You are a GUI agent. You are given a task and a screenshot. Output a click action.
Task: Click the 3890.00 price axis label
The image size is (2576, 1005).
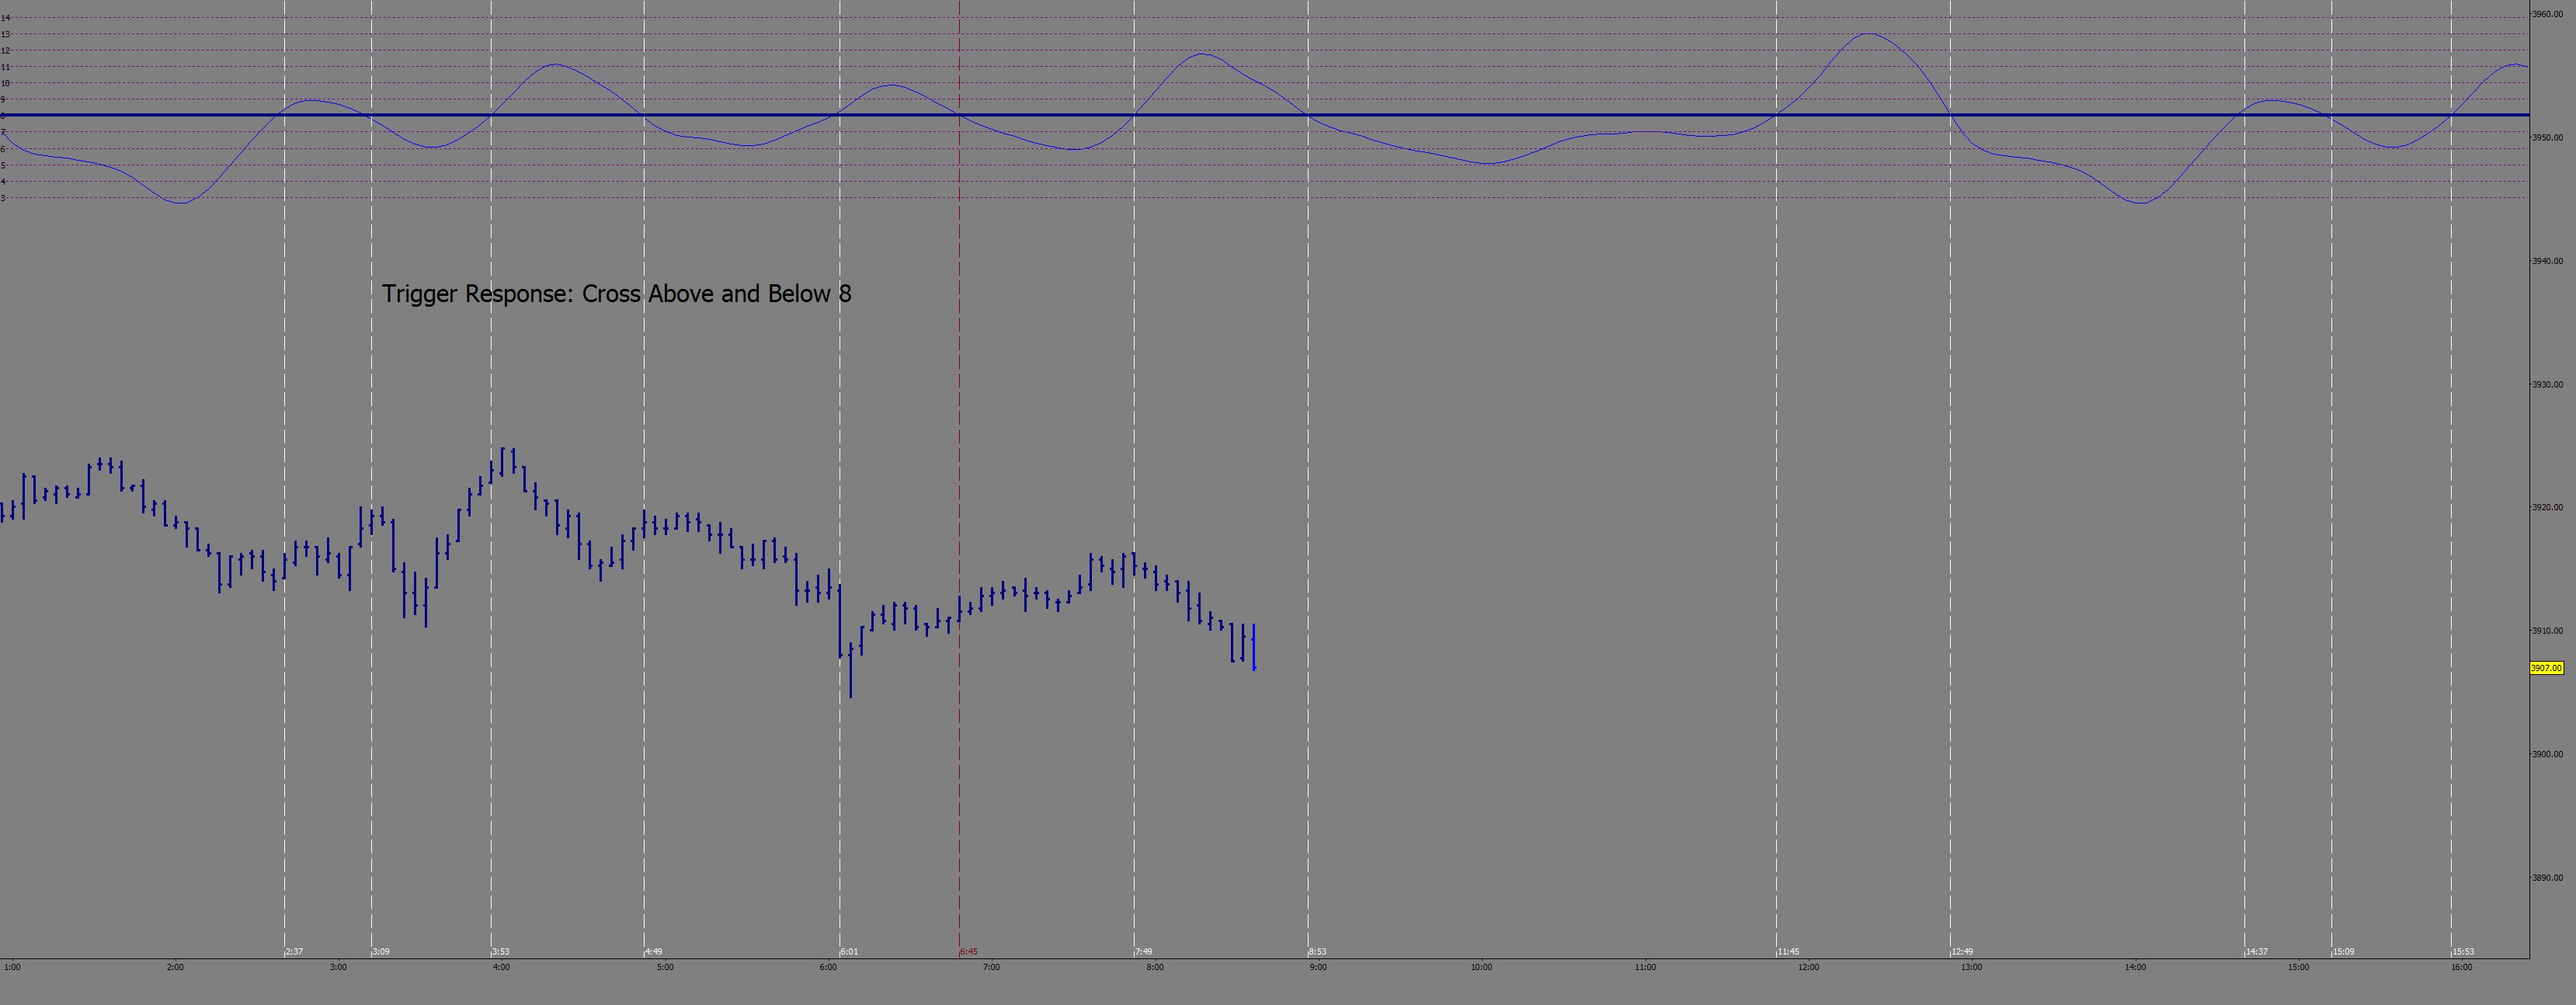(2548, 878)
